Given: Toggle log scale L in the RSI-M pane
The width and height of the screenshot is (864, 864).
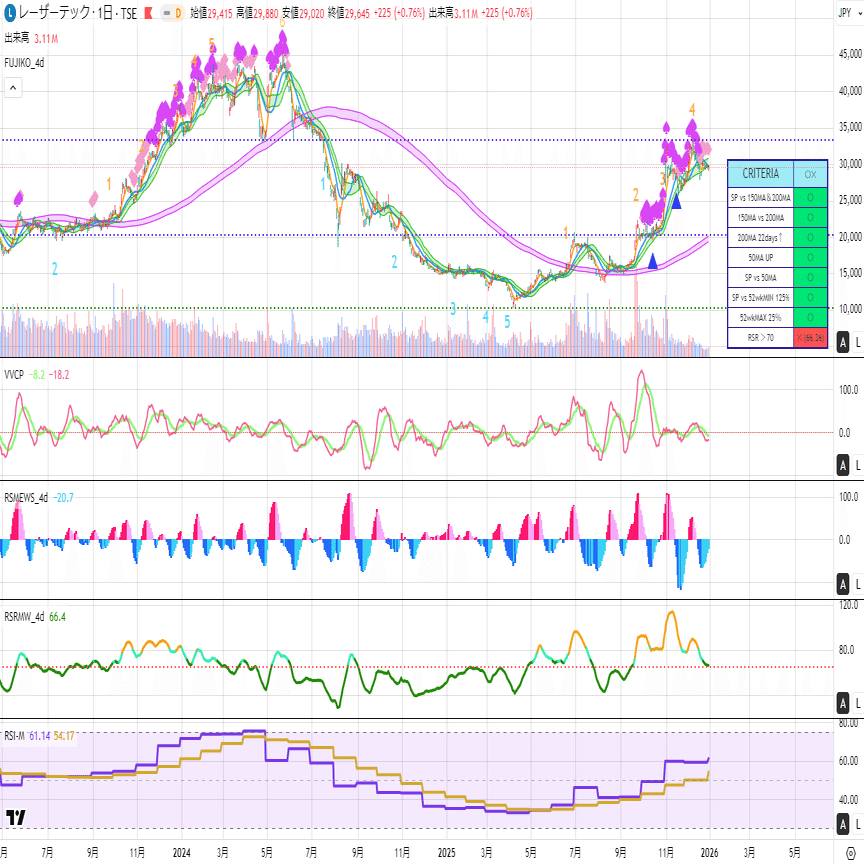Looking at the screenshot, I should tap(857, 824).
